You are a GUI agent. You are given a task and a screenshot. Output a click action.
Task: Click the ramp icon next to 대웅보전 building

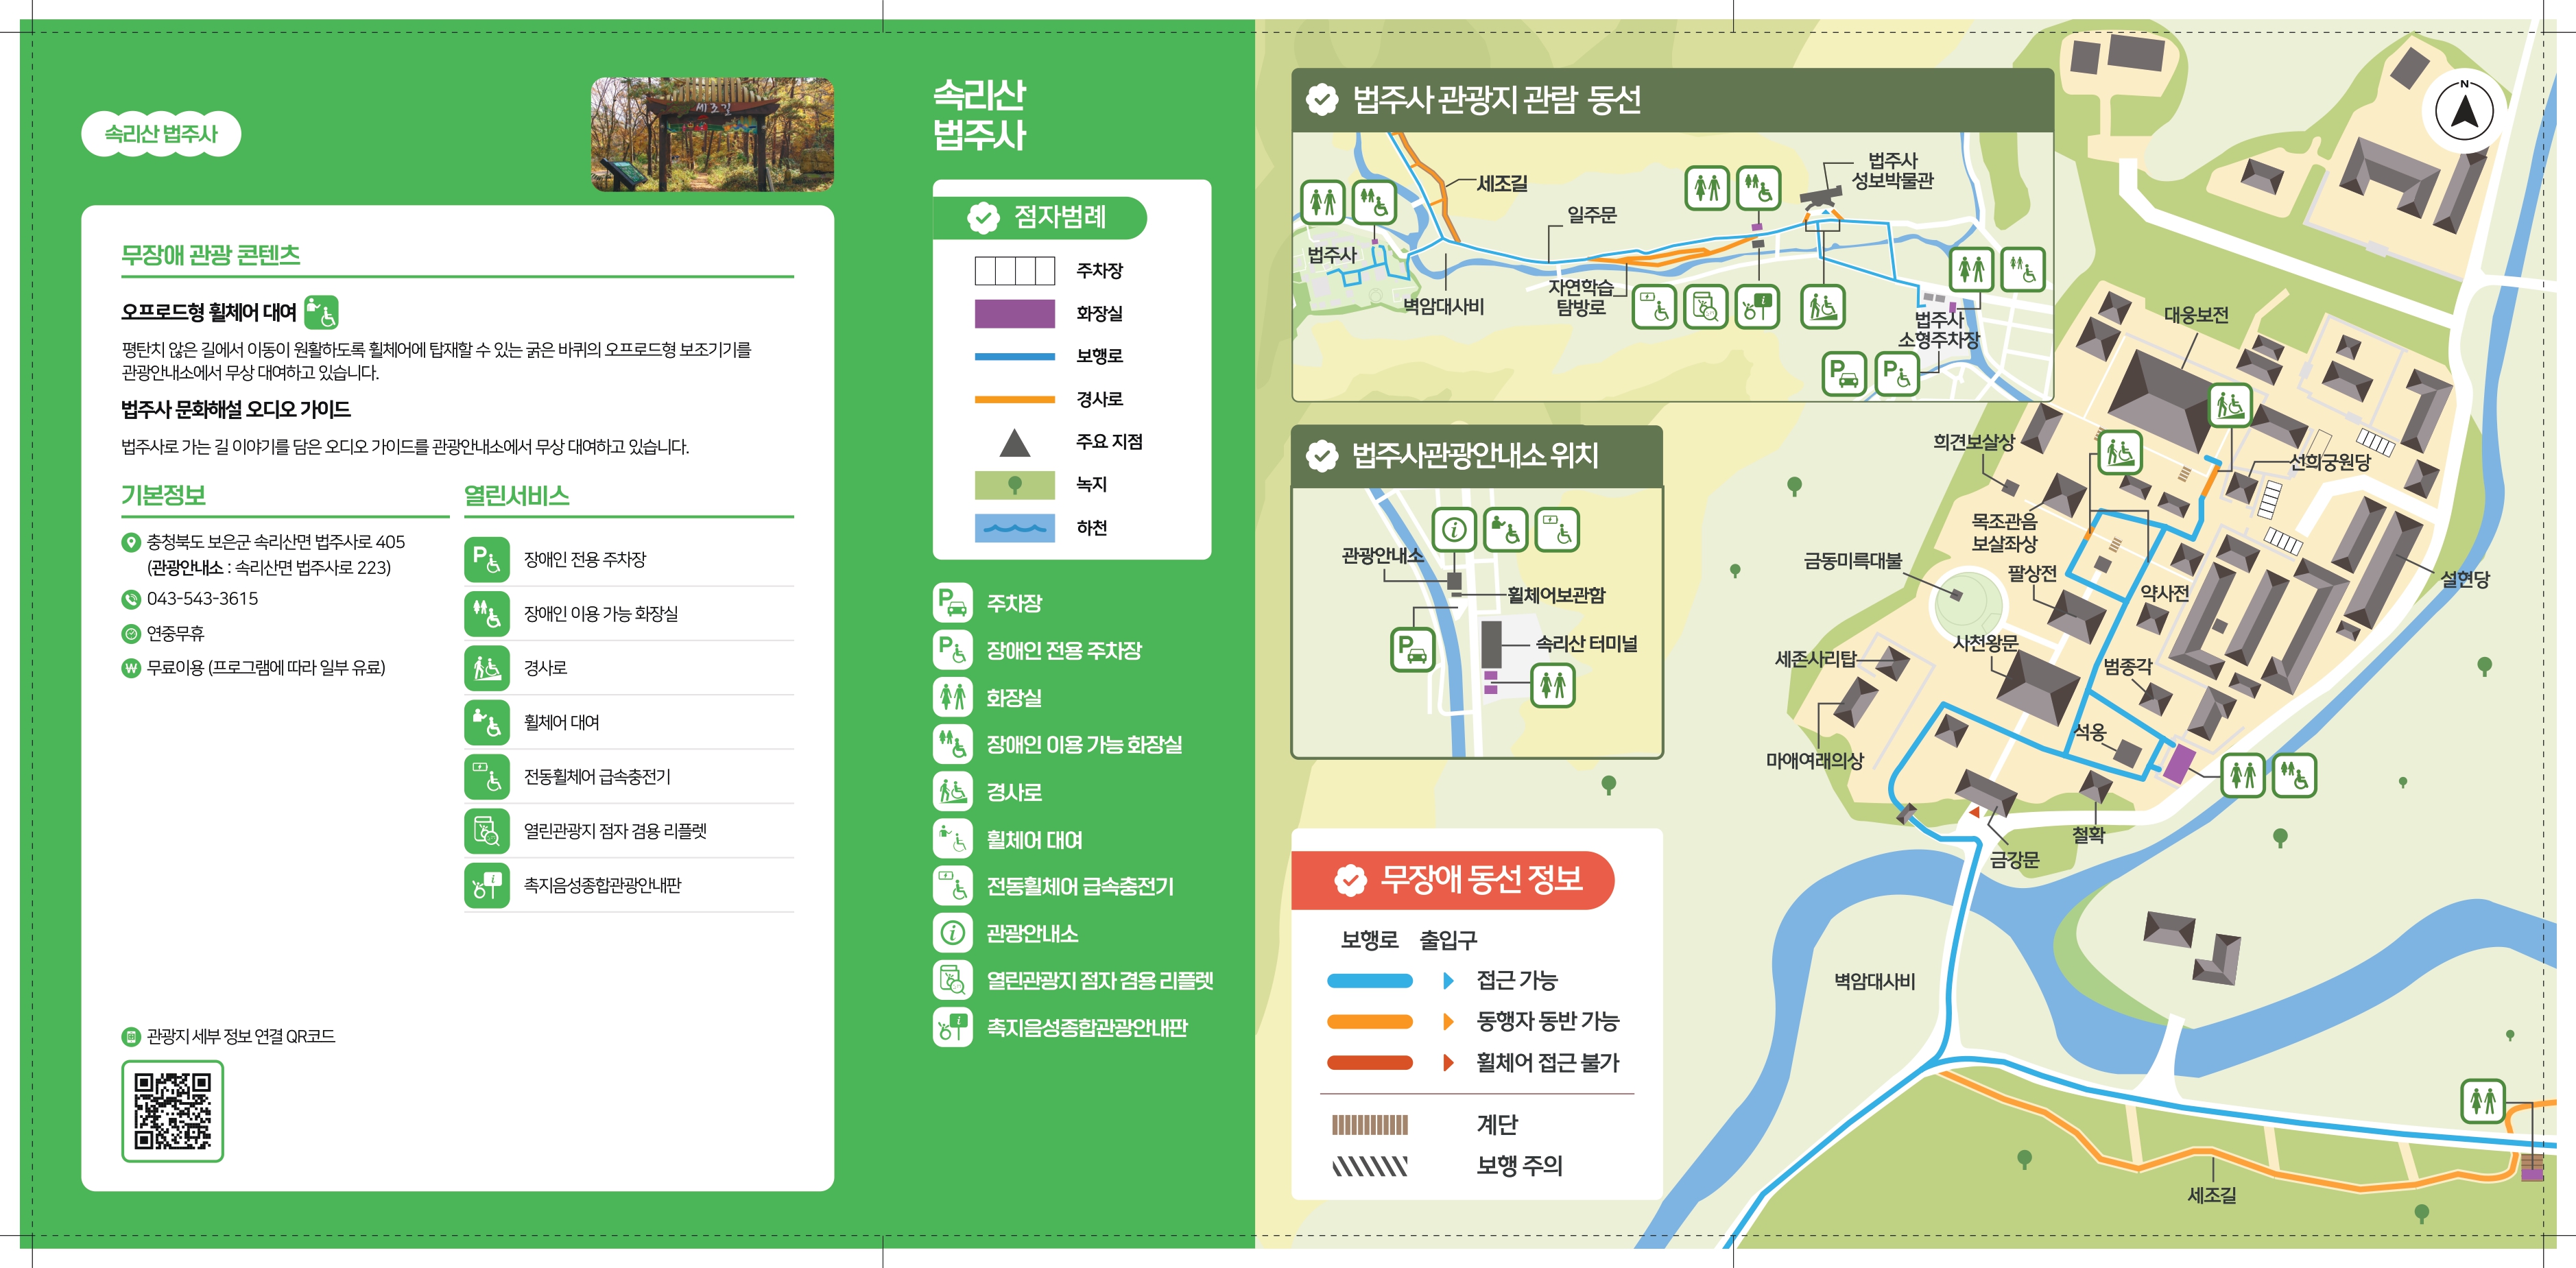[2230, 405]
